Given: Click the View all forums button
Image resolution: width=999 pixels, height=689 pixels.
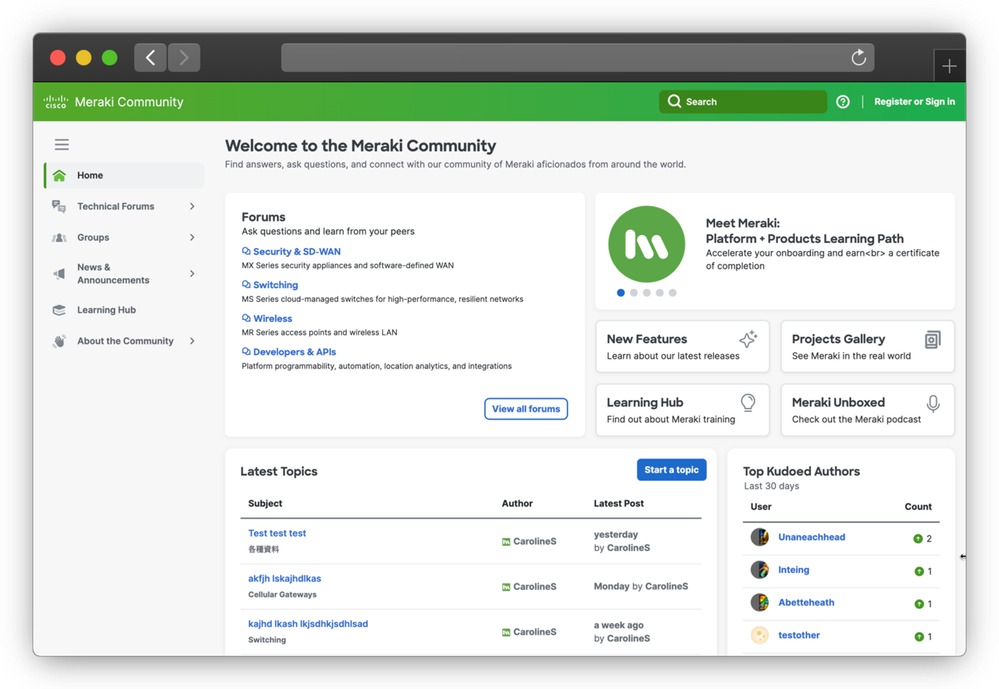Looking at the screenshot, I should 526,408.
